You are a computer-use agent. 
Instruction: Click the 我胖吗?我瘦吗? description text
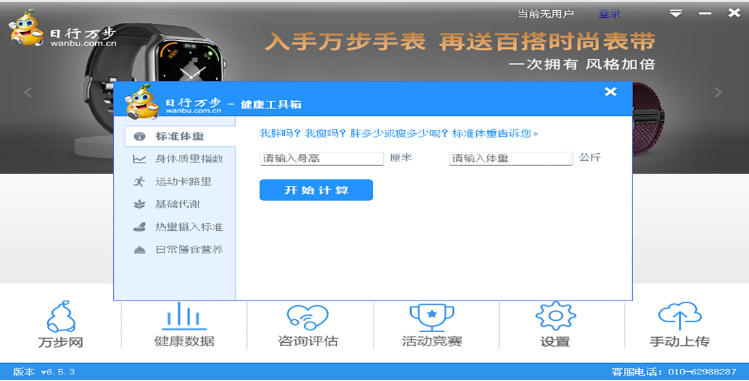pyautogui.click(x=398, y=134)
